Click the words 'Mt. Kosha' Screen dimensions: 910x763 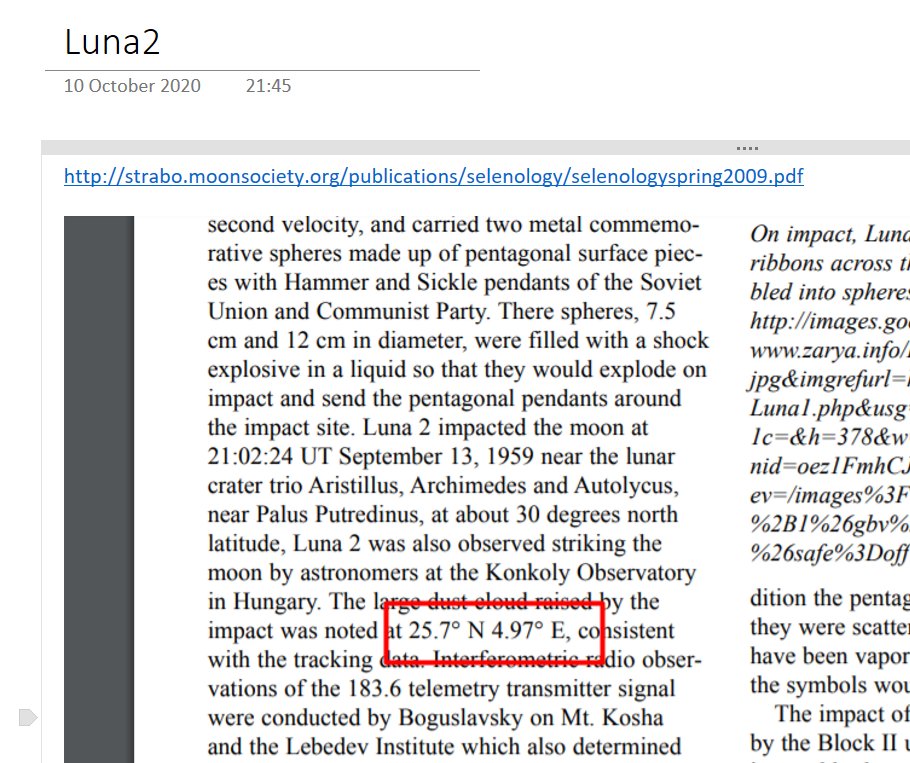[x=612, y=718]
